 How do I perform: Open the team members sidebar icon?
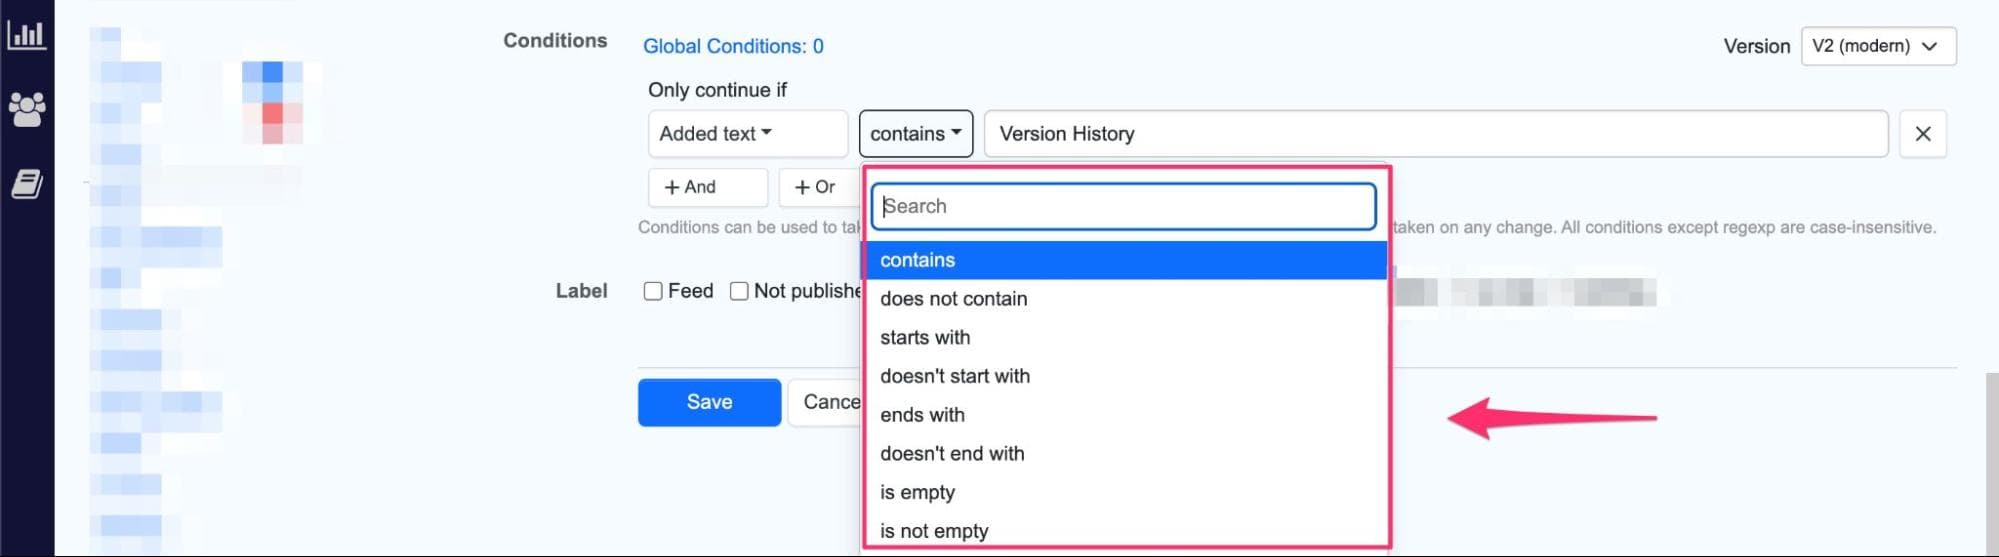27,109
